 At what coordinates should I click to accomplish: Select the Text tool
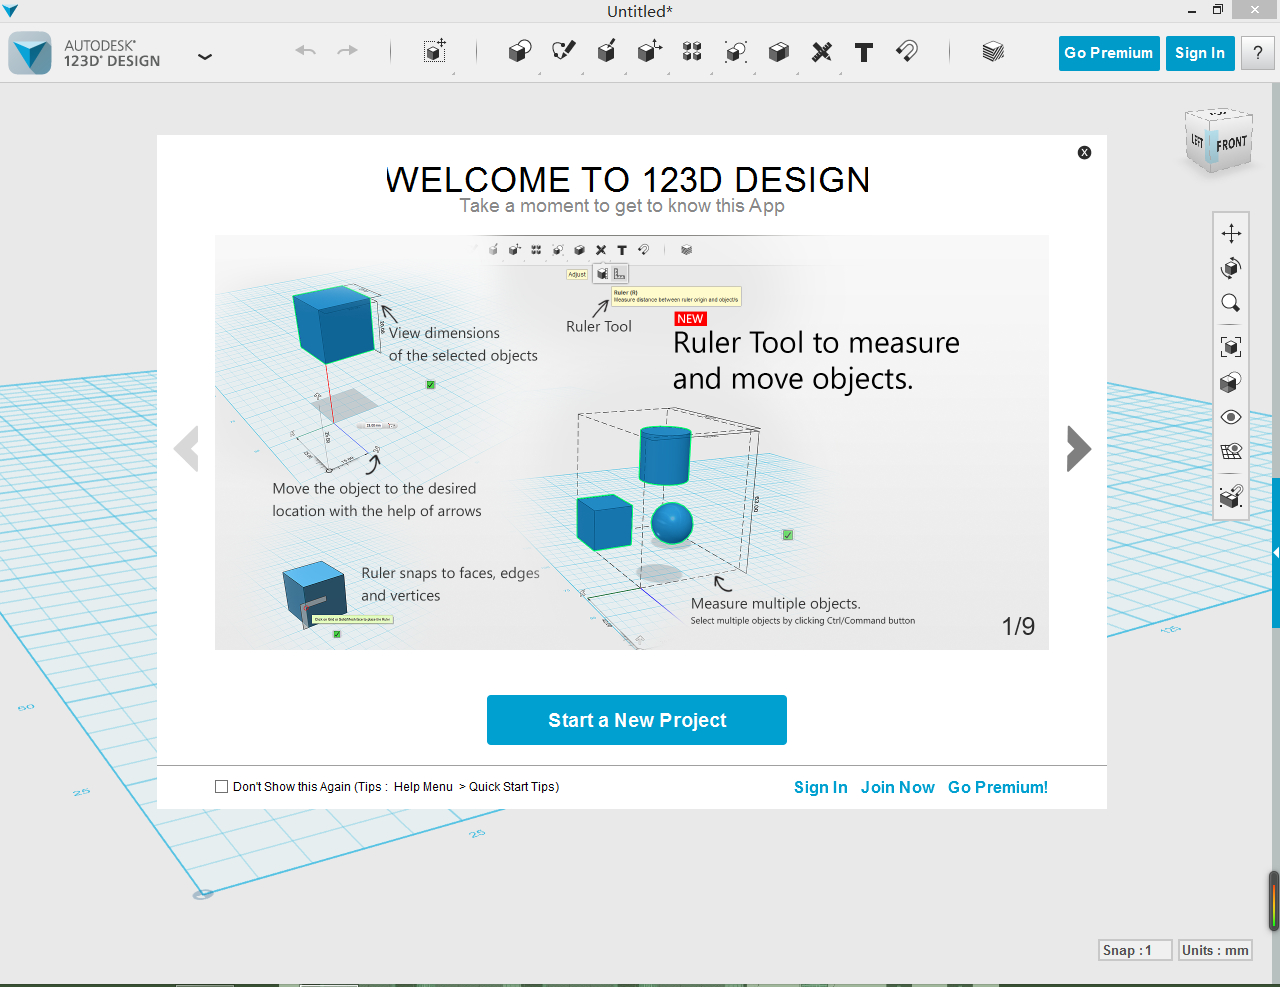coord(864,52)
